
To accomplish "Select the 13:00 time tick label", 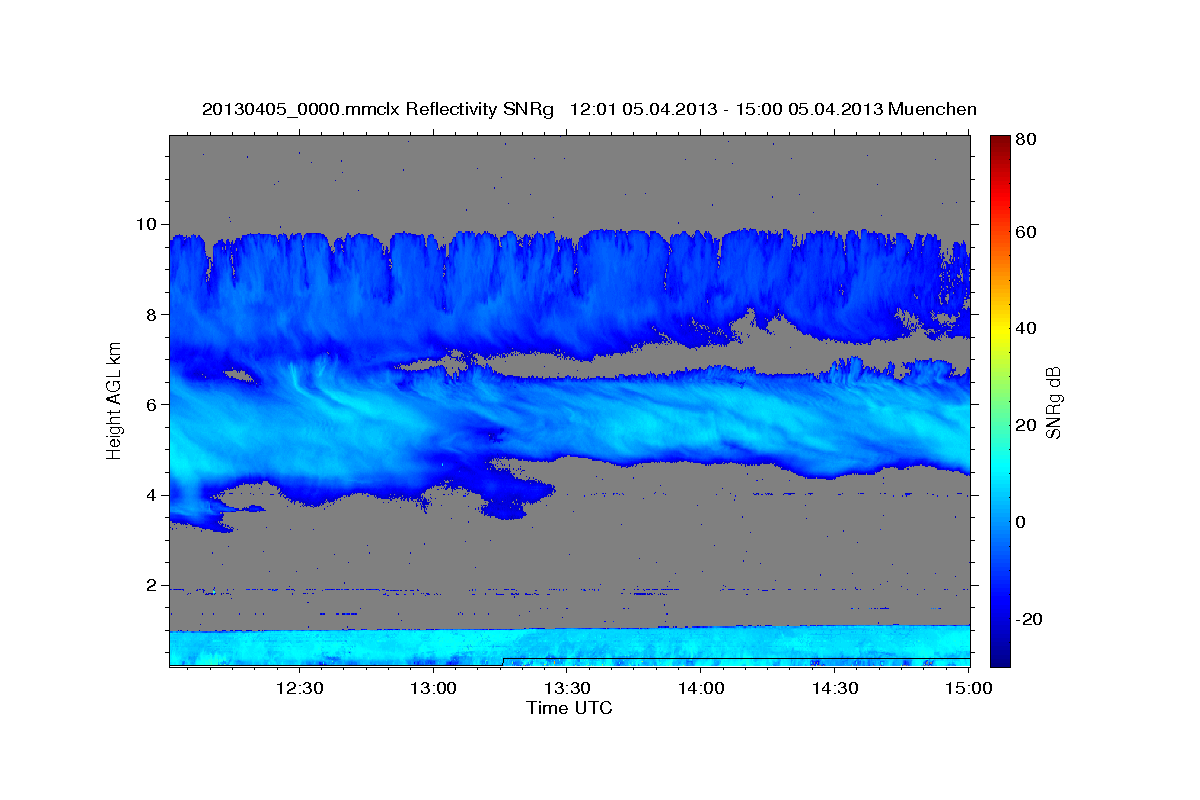I will click(434, 688).
